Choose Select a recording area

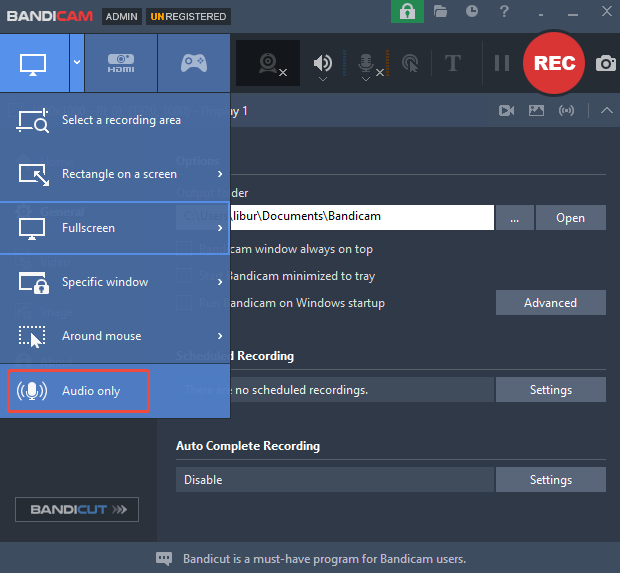tap(115, 120)
